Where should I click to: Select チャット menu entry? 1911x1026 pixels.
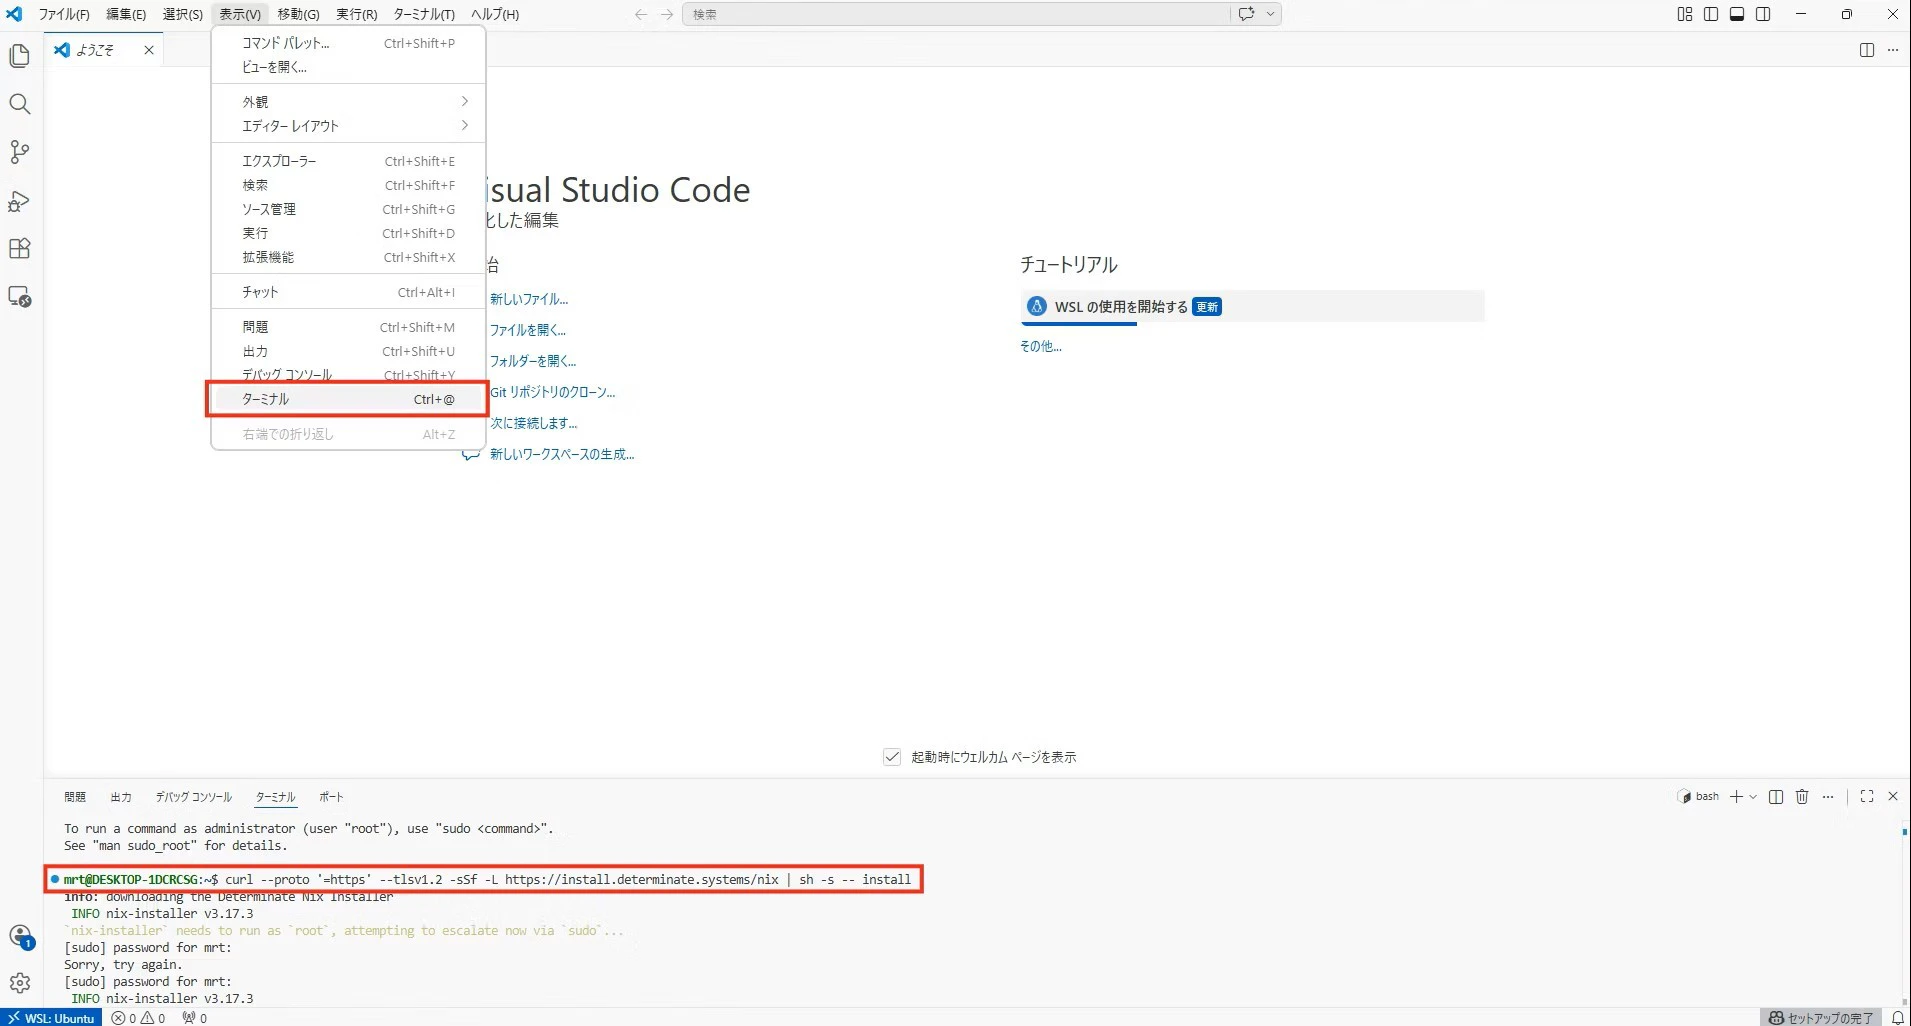[348, 292]
